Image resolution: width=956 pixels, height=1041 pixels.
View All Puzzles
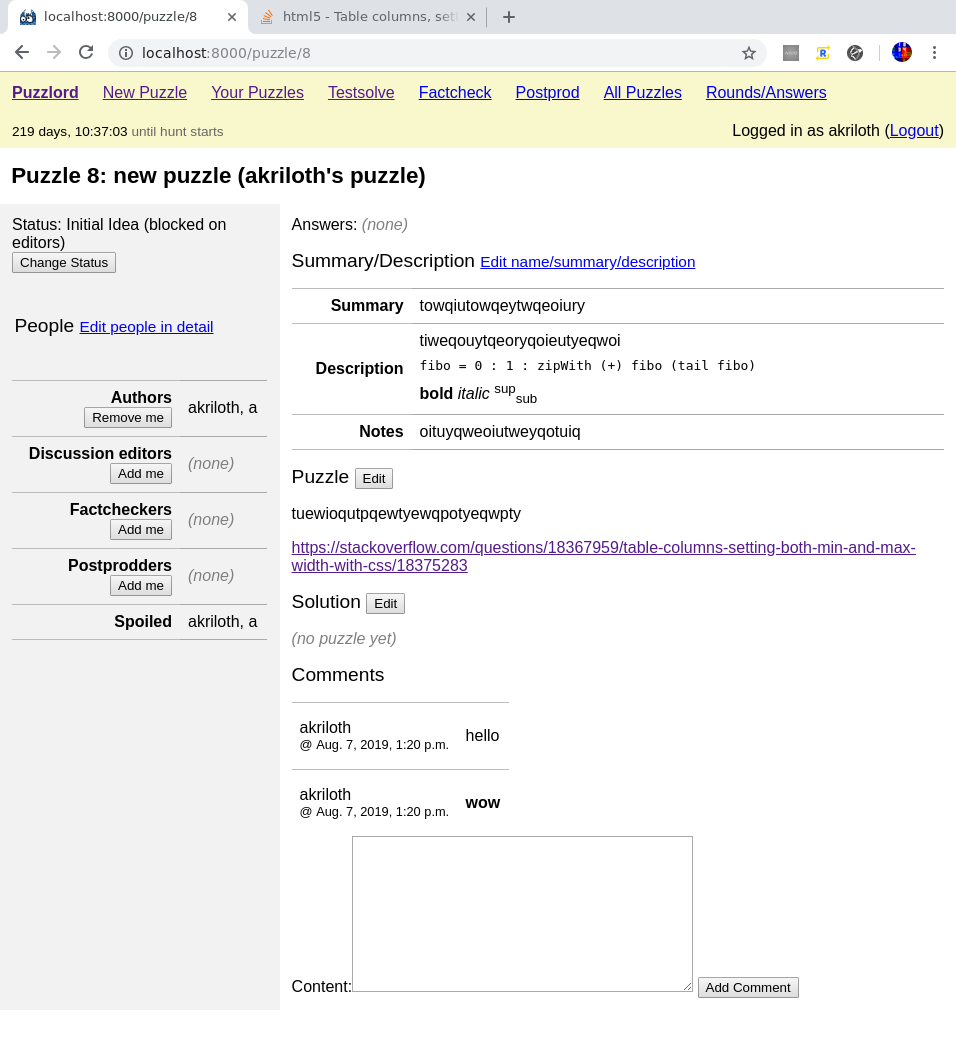643,92
